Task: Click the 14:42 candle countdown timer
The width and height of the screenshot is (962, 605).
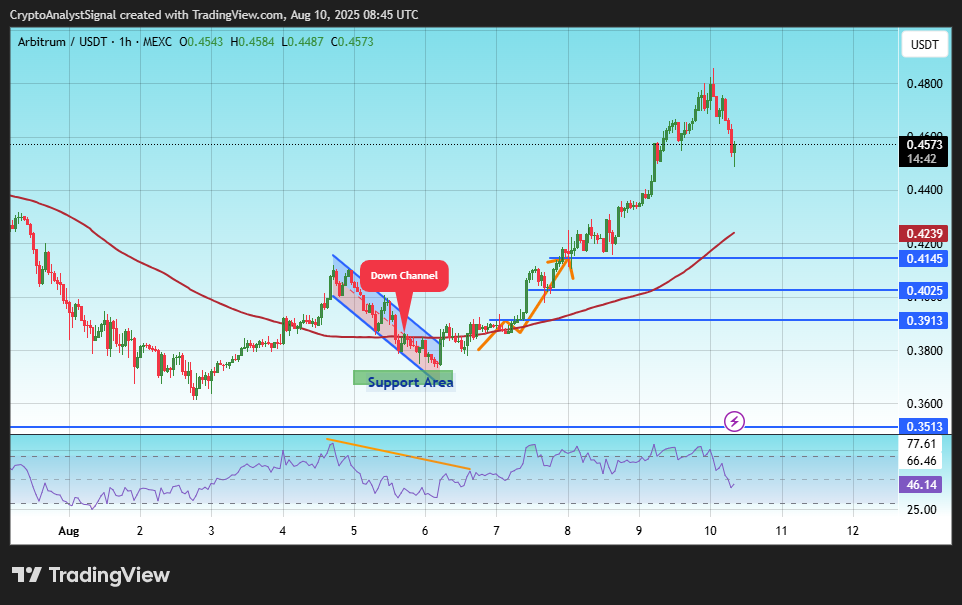Action: pyautogui.click(x=922, y=159)
